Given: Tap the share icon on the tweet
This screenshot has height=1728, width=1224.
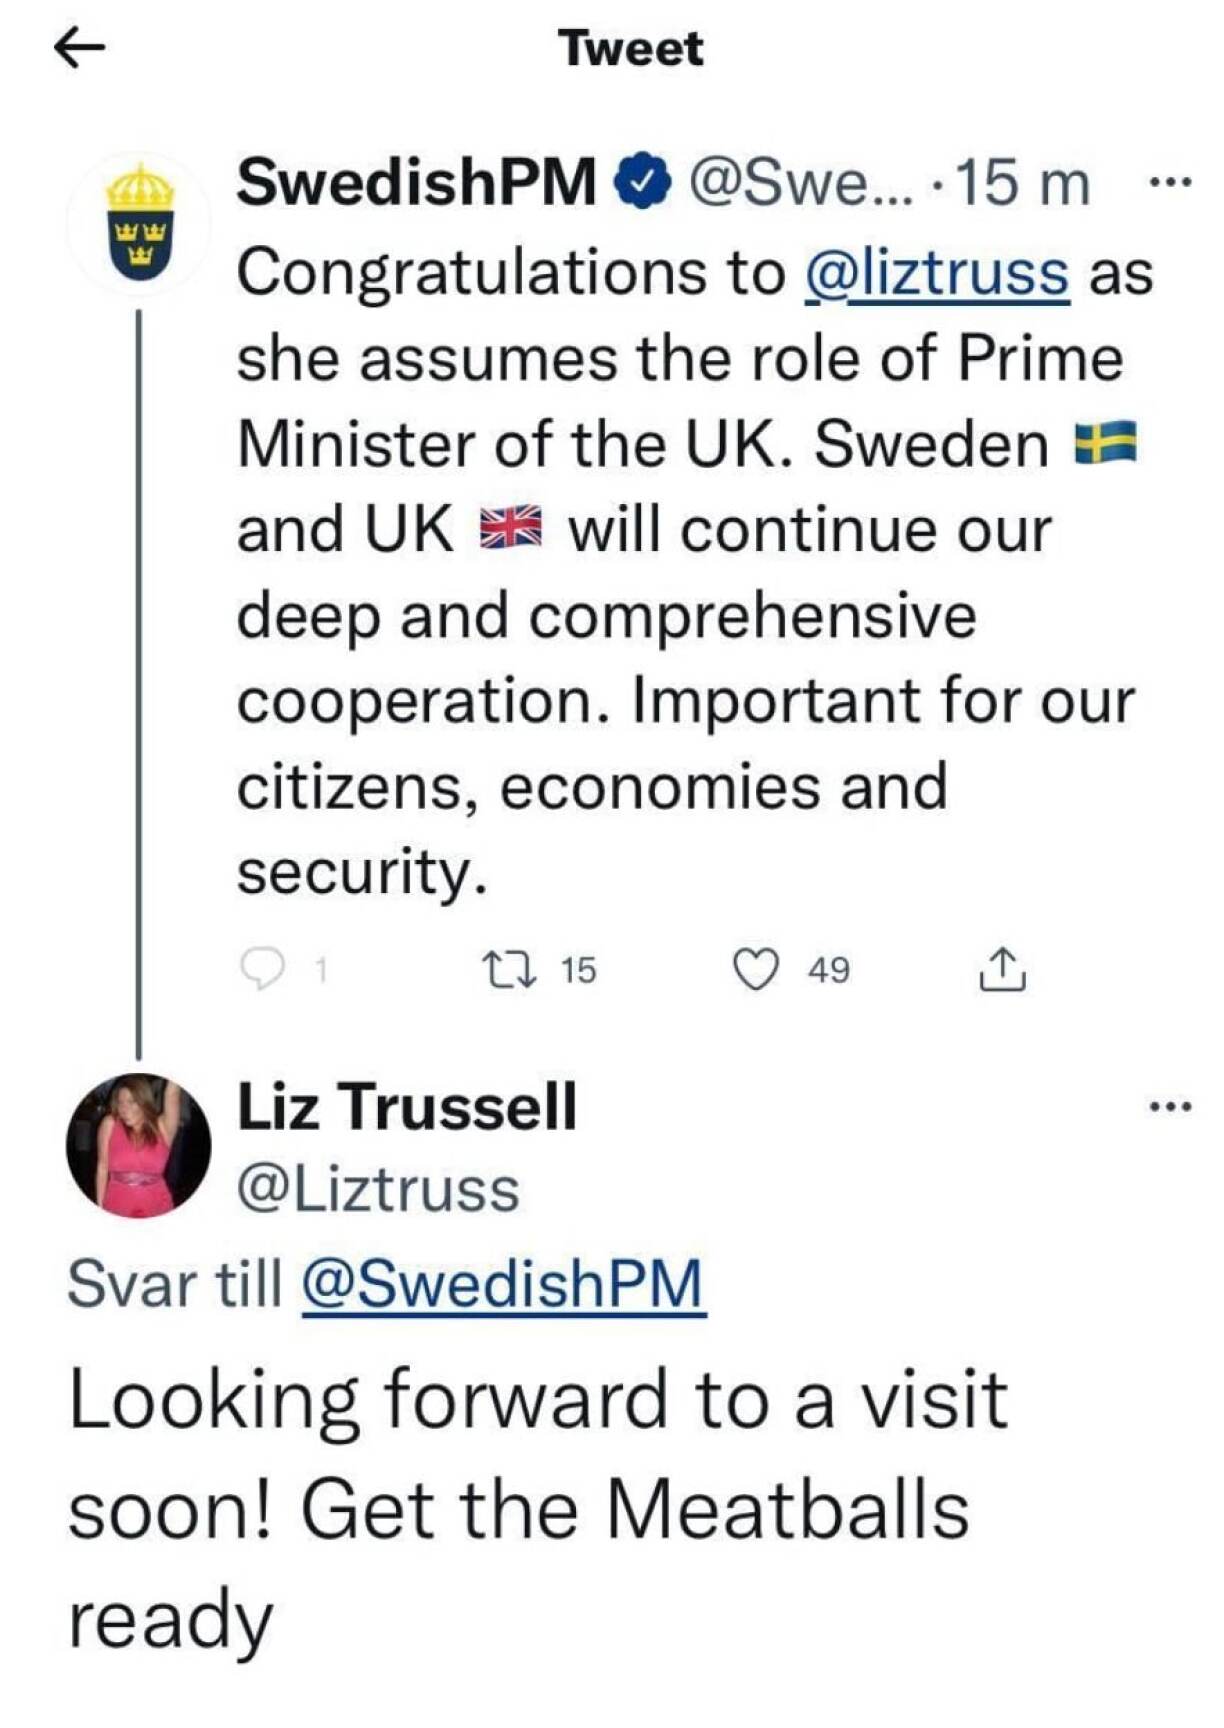Looking at the screenshot, I should tap(1002, 969).
